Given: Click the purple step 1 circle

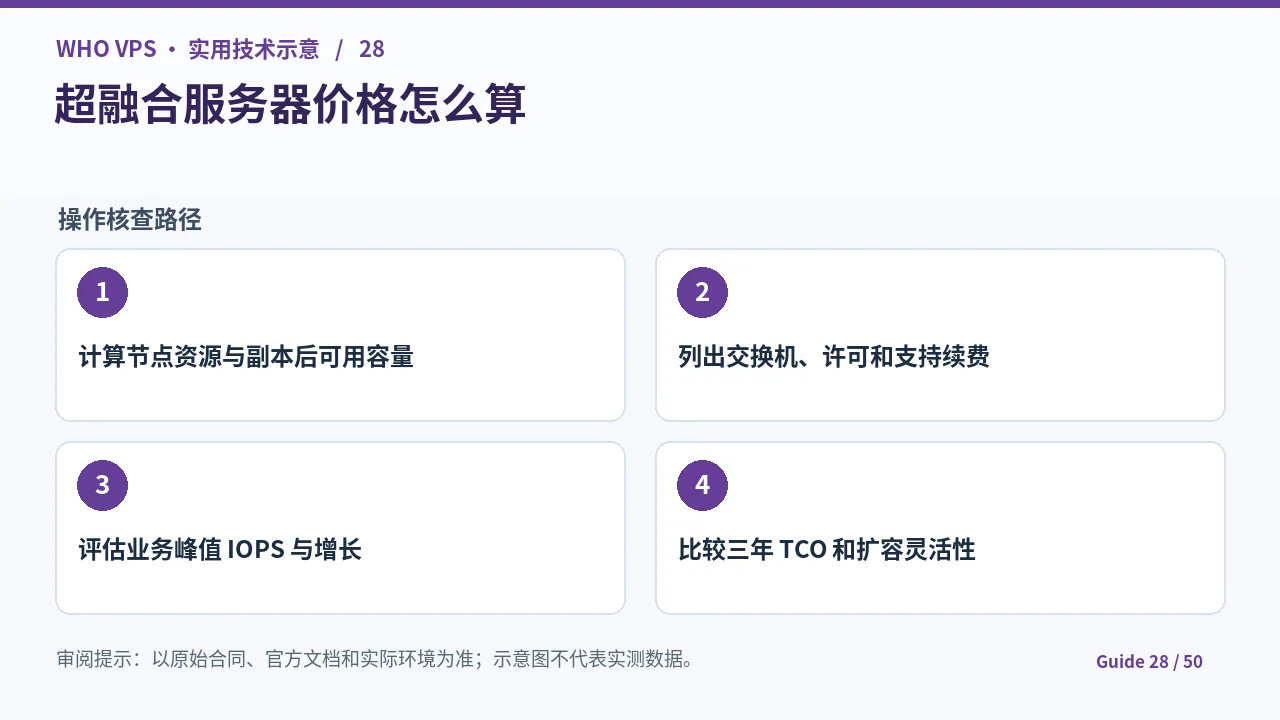Looking at the screenshot, I should point(102,293).
